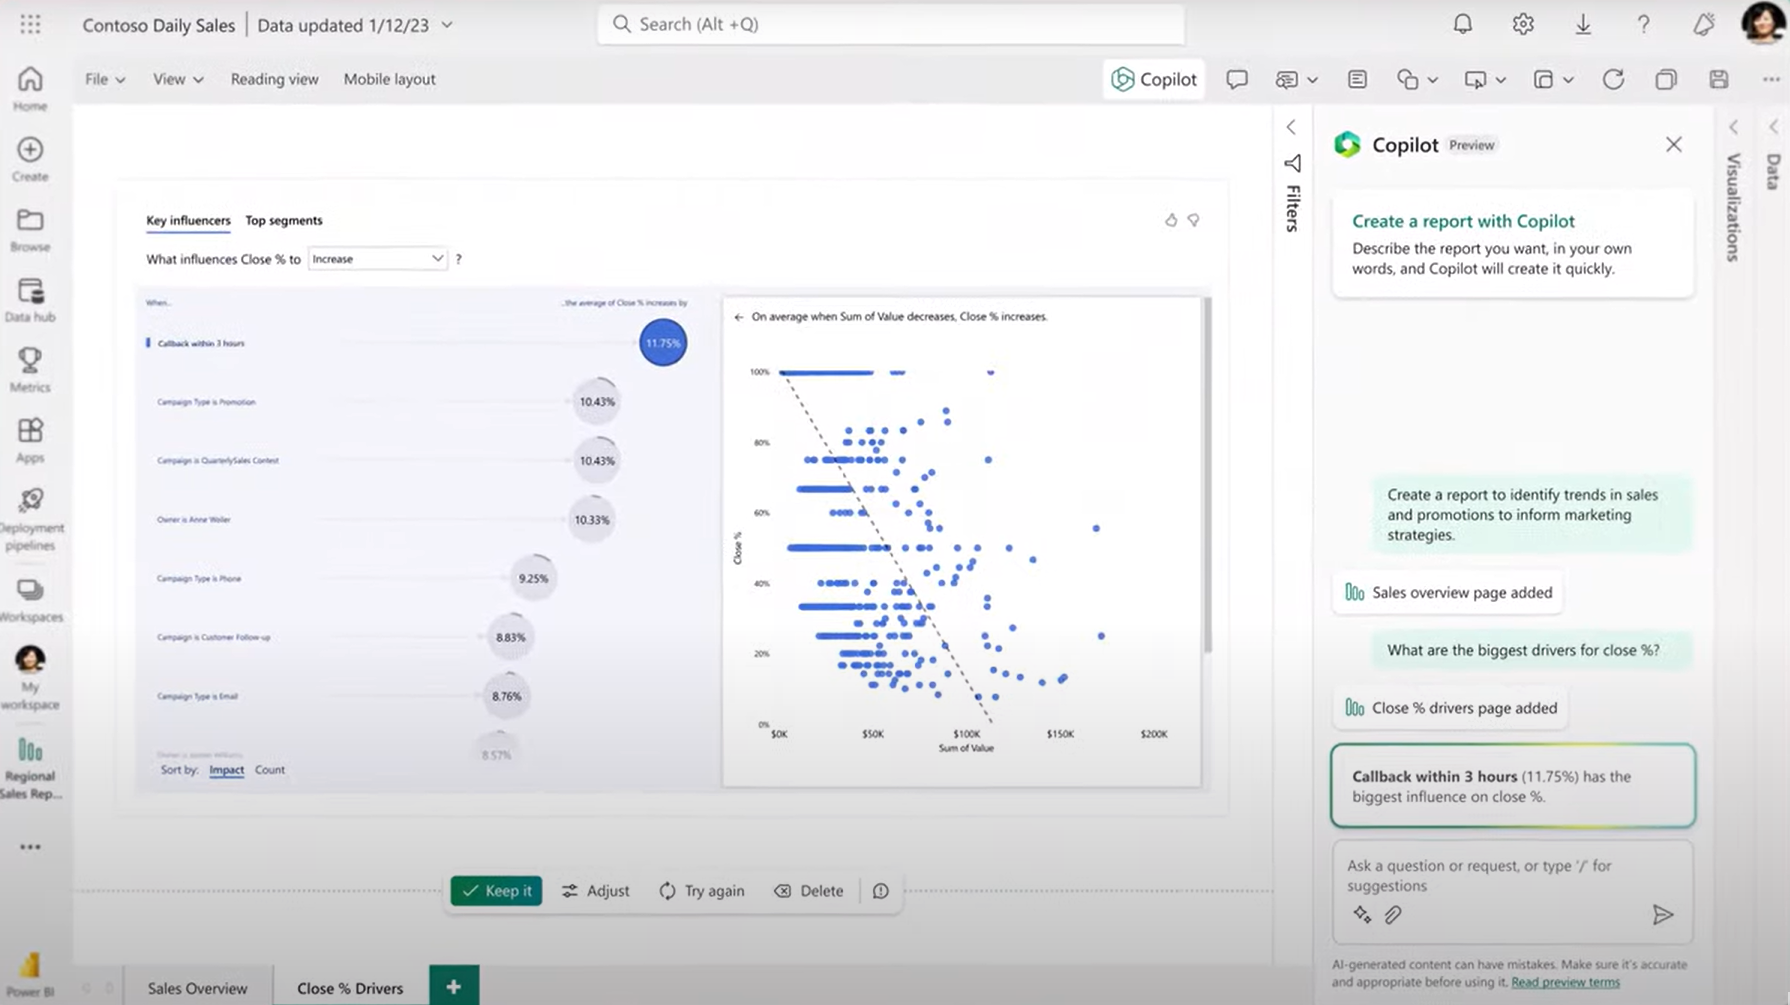1790x1005 pixels.
Task: Open more options ellipsis in toolbar
Action: 1771,79
